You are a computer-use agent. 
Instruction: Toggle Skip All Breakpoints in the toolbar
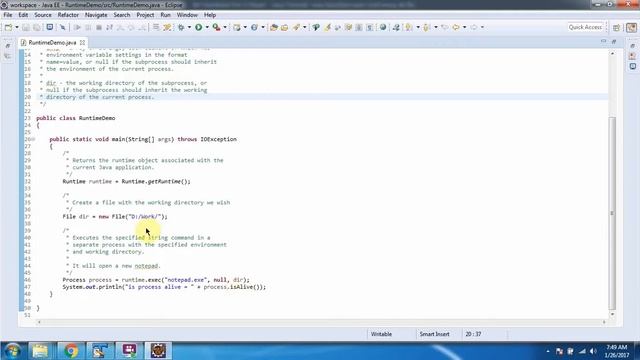[62, 27]
